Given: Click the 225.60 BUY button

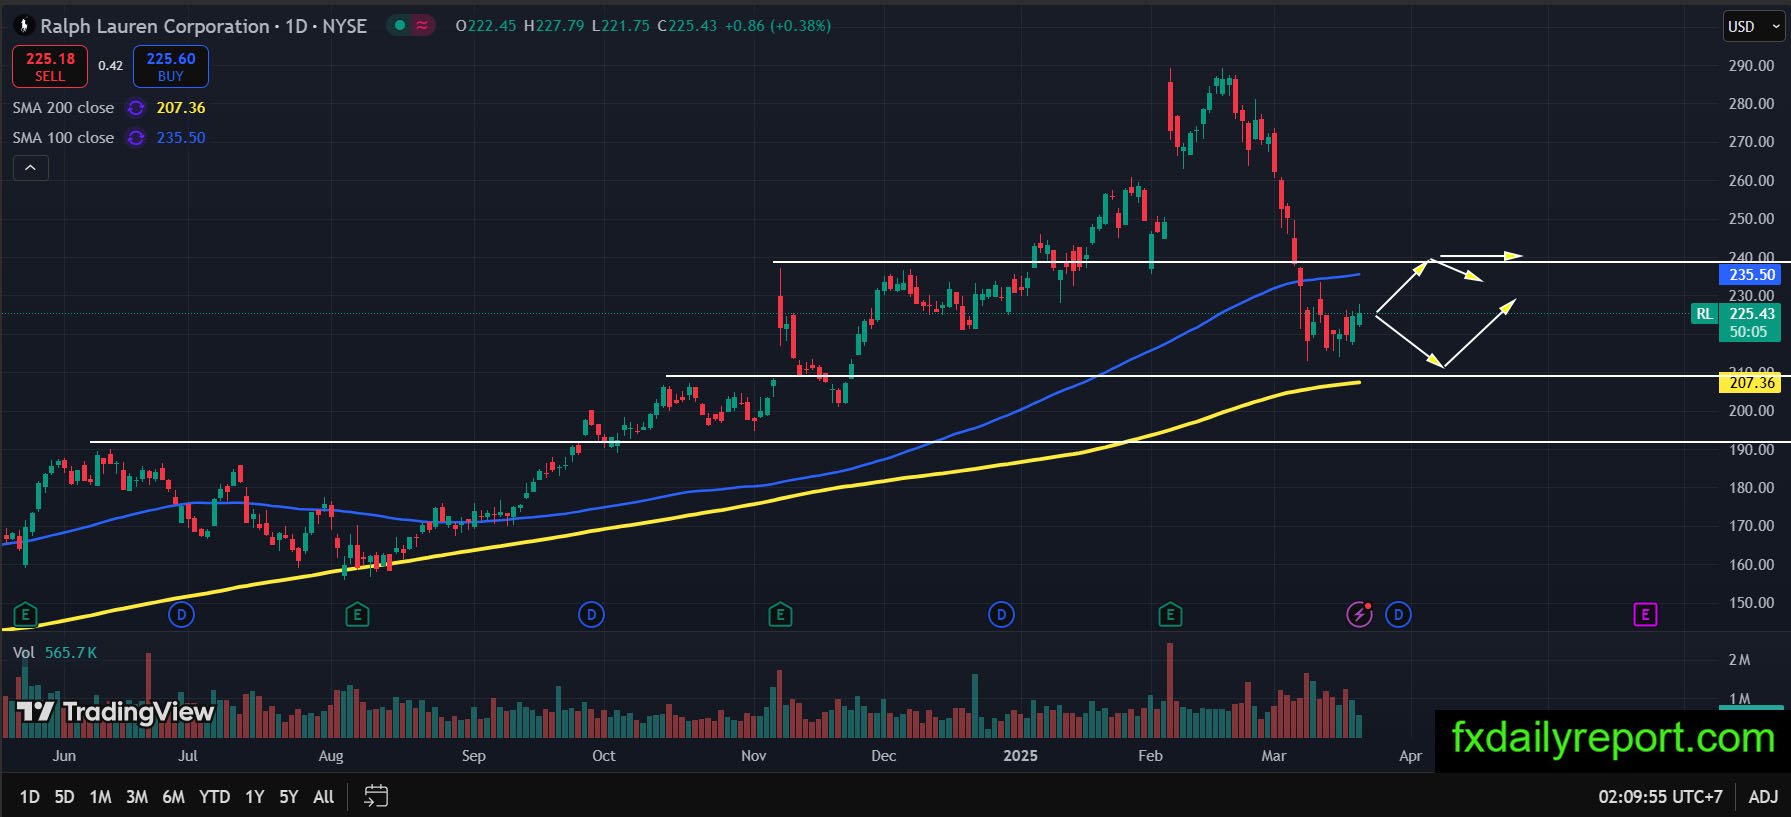Looking at the screenshot, I should 171,67.
